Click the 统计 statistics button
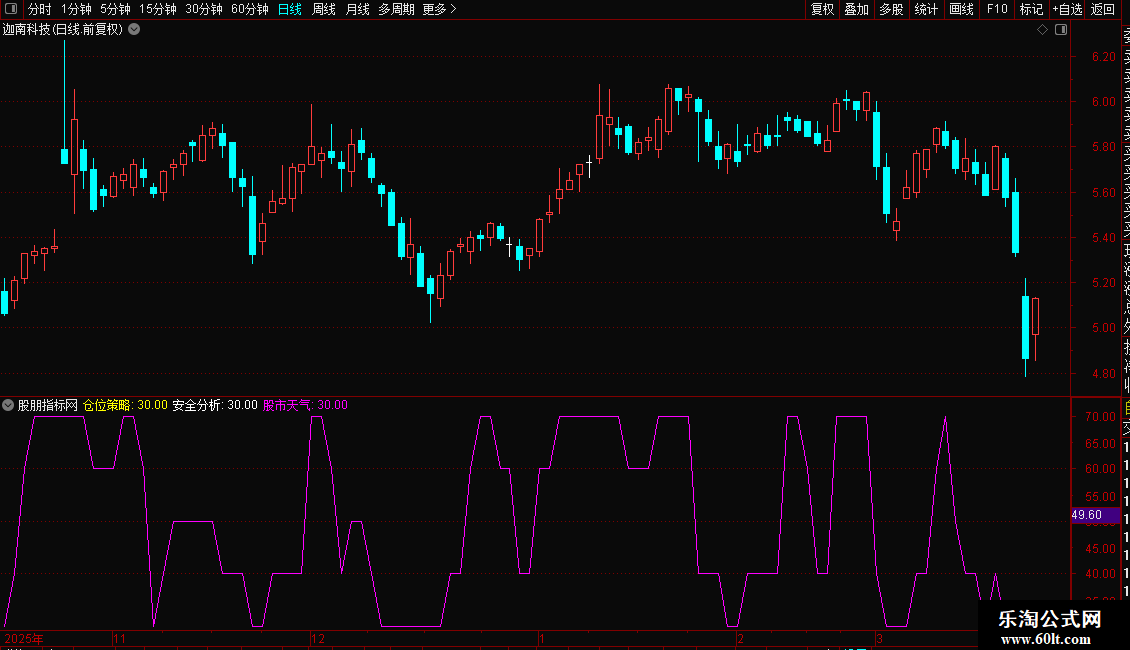1130x650 pixels. click(926, 9)
